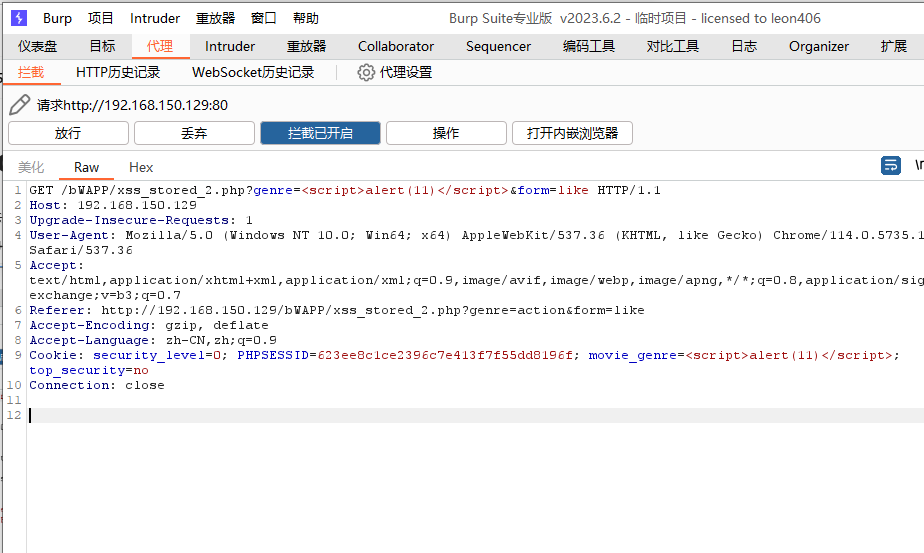Select the Raw view tab
924x553 pixels.
86,167
